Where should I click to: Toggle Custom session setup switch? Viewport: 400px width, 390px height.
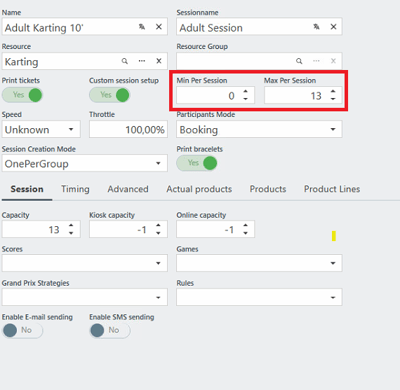pos(110,95)
